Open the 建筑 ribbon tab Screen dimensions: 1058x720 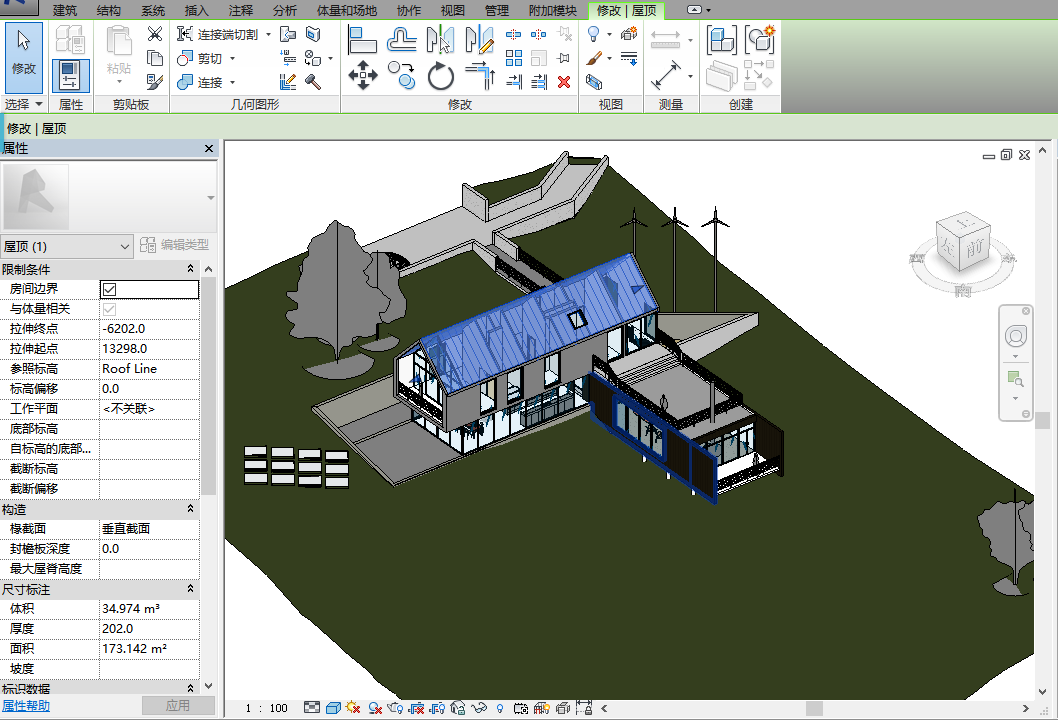(64, 11)
